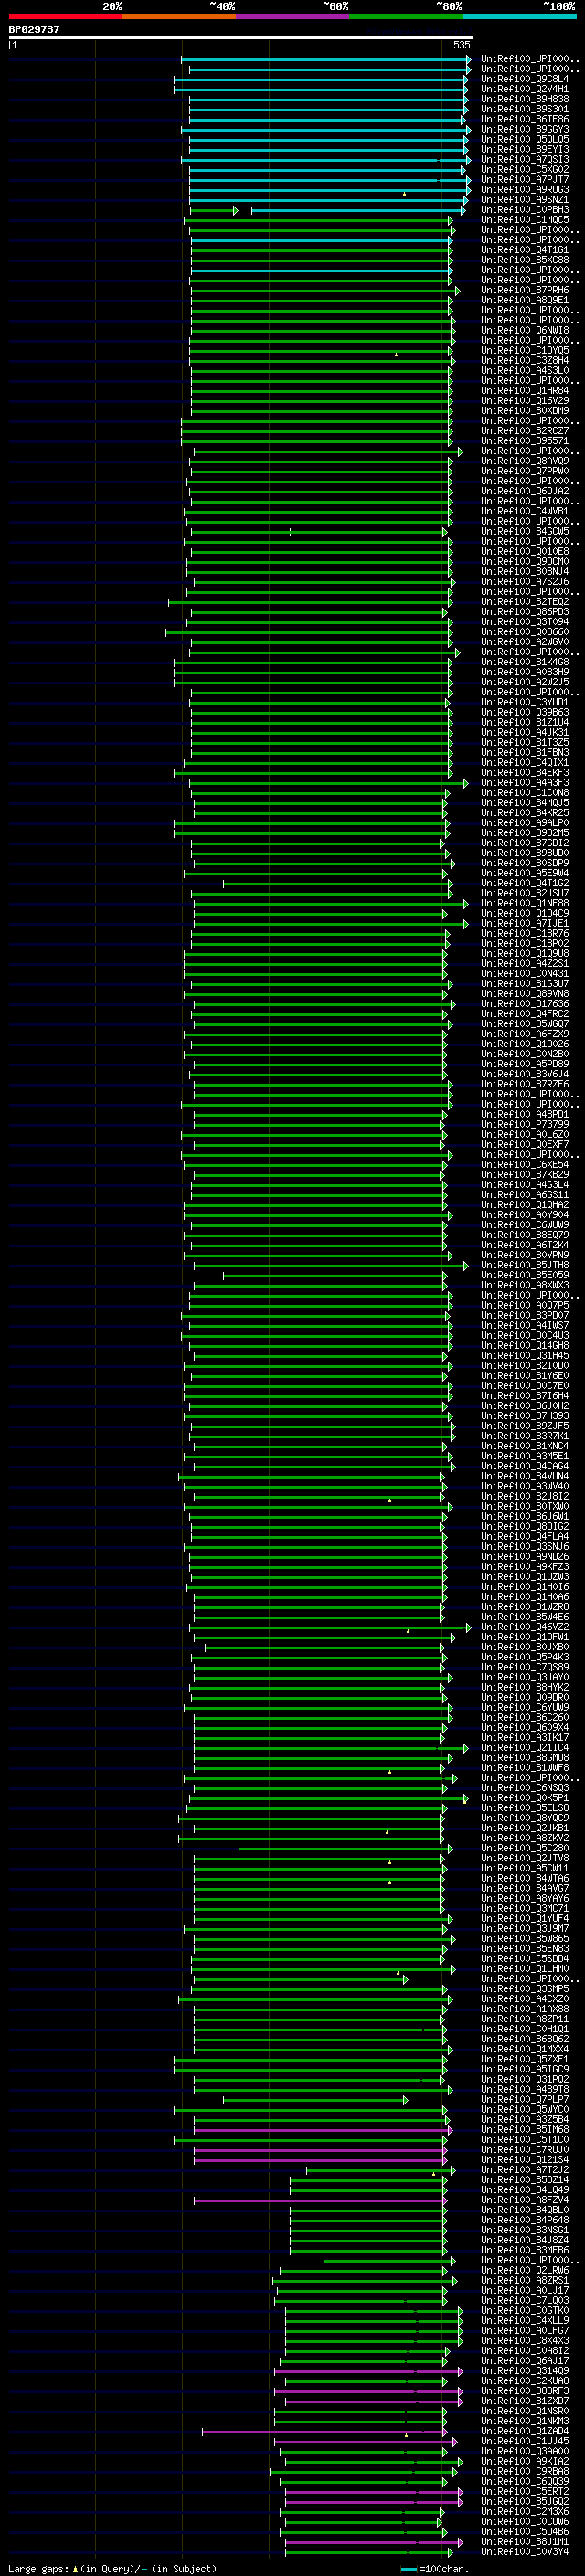Click the orange ~40% identity legend segment
The height and width of the screenshot is (2576, 585).
(179, 16)
